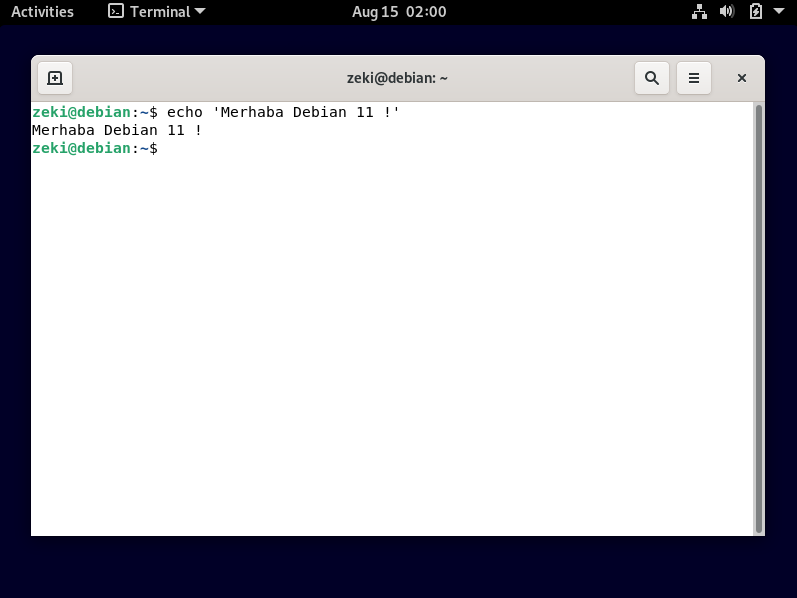The width and height of the screenshot is (797, 598).
Task: Click the volume speaker icon
Action: [x=727, y=12]
